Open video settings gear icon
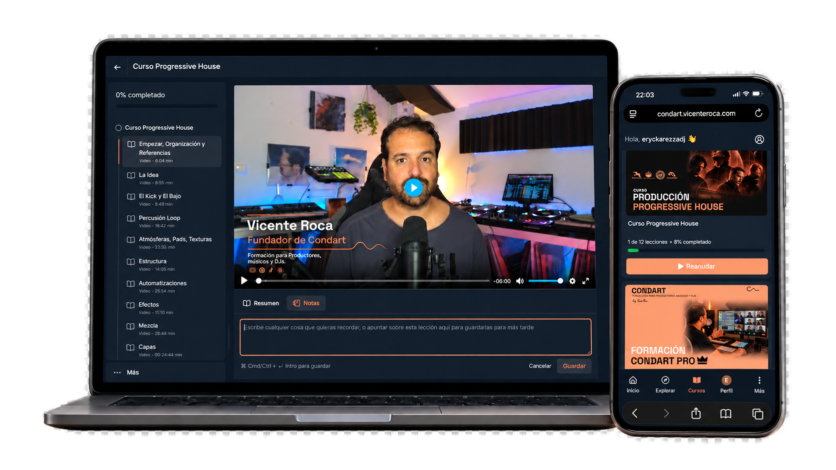 point(572,281)
